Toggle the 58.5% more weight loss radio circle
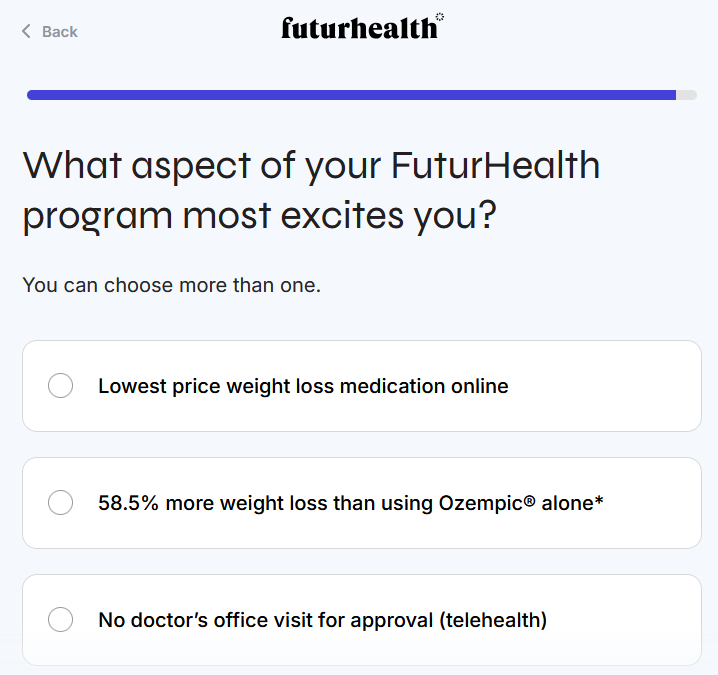The height and width of the screenshot is (675, 718). click(x=61, y=503)
